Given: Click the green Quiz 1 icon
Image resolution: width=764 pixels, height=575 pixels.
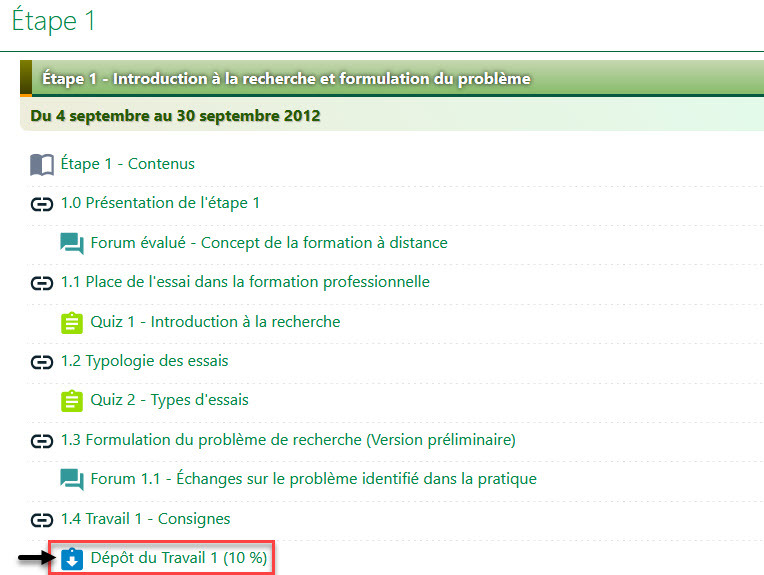Looking at the screenshot, I should [x=72, y=322].
